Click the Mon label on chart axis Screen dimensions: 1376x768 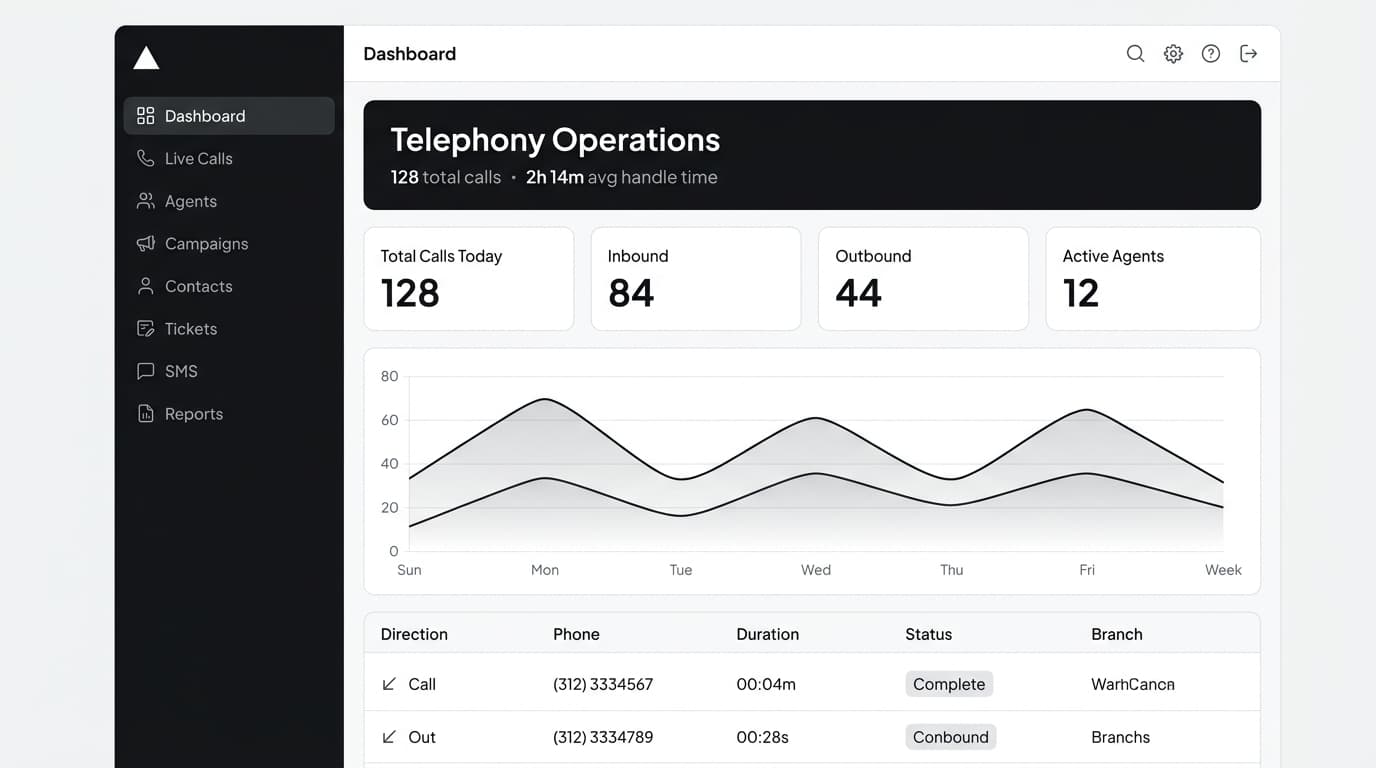545,570
